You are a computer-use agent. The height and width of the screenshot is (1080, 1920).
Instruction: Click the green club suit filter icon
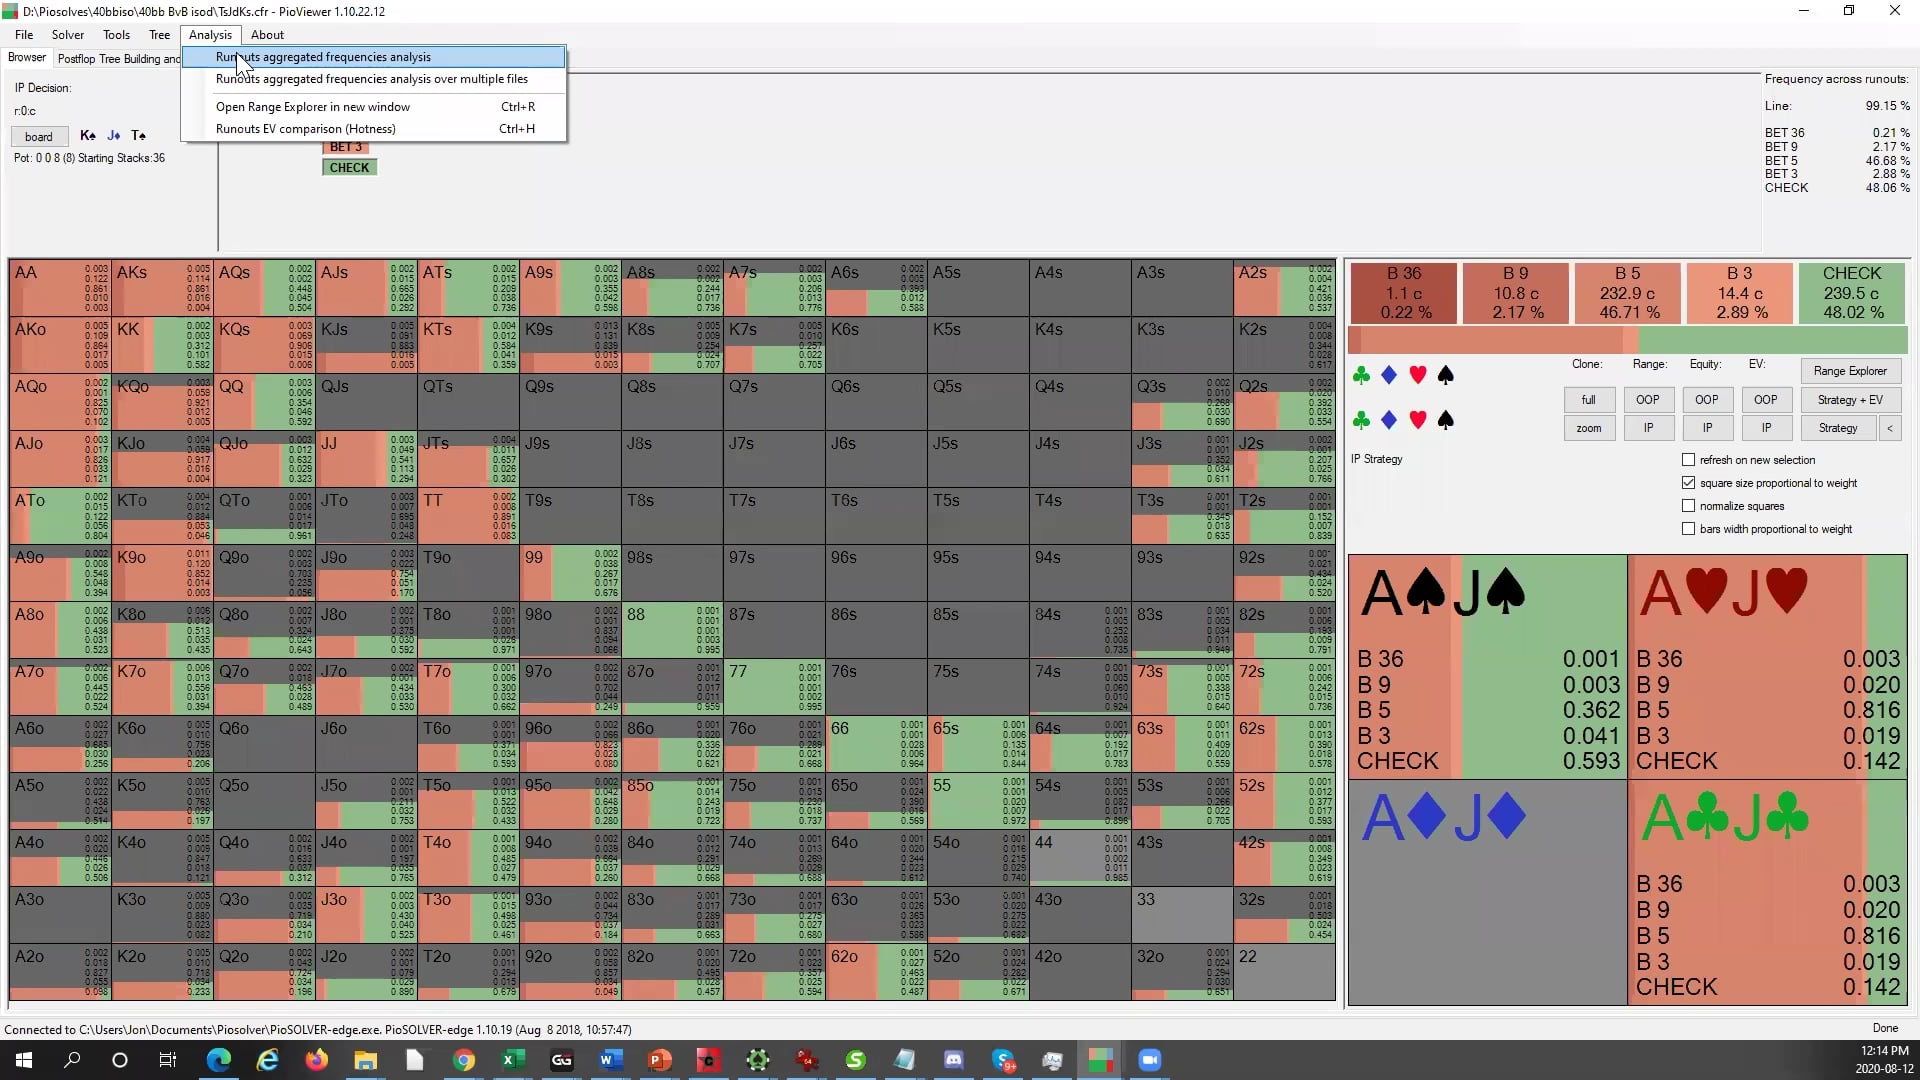1362,375
